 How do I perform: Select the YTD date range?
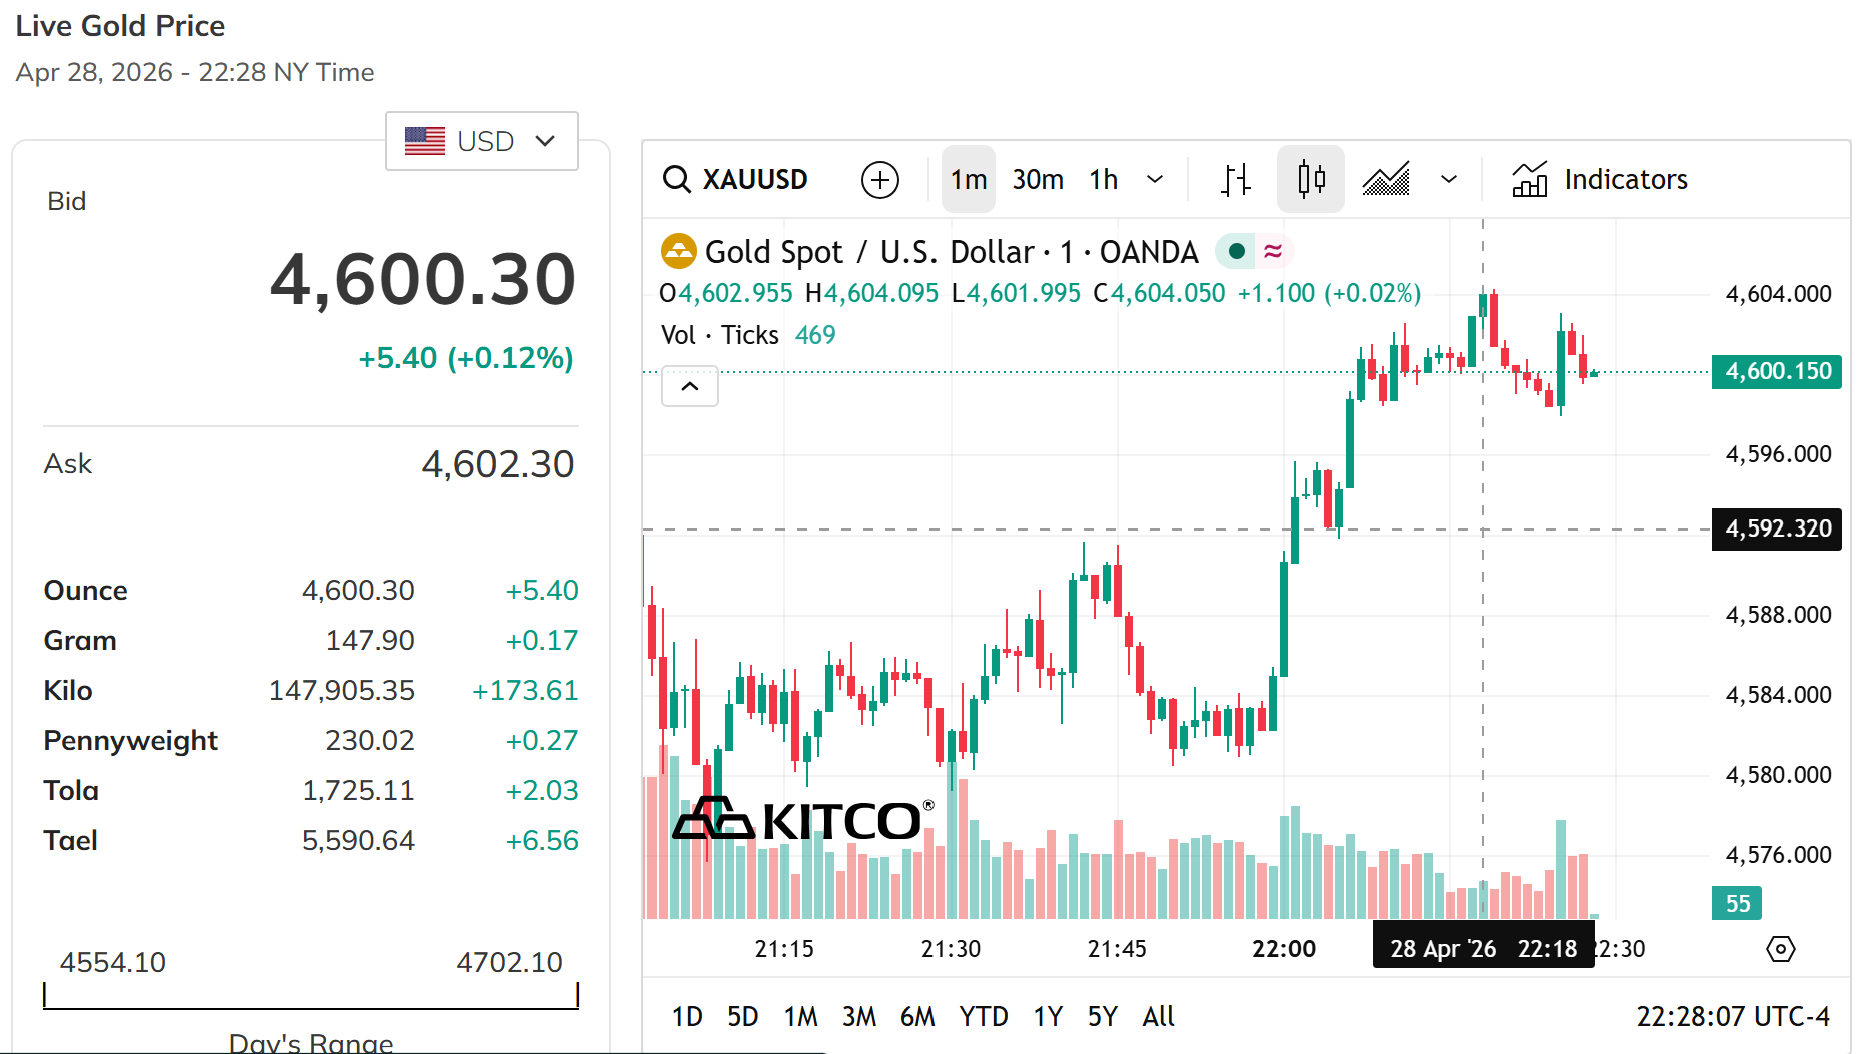pos(983,1017)
